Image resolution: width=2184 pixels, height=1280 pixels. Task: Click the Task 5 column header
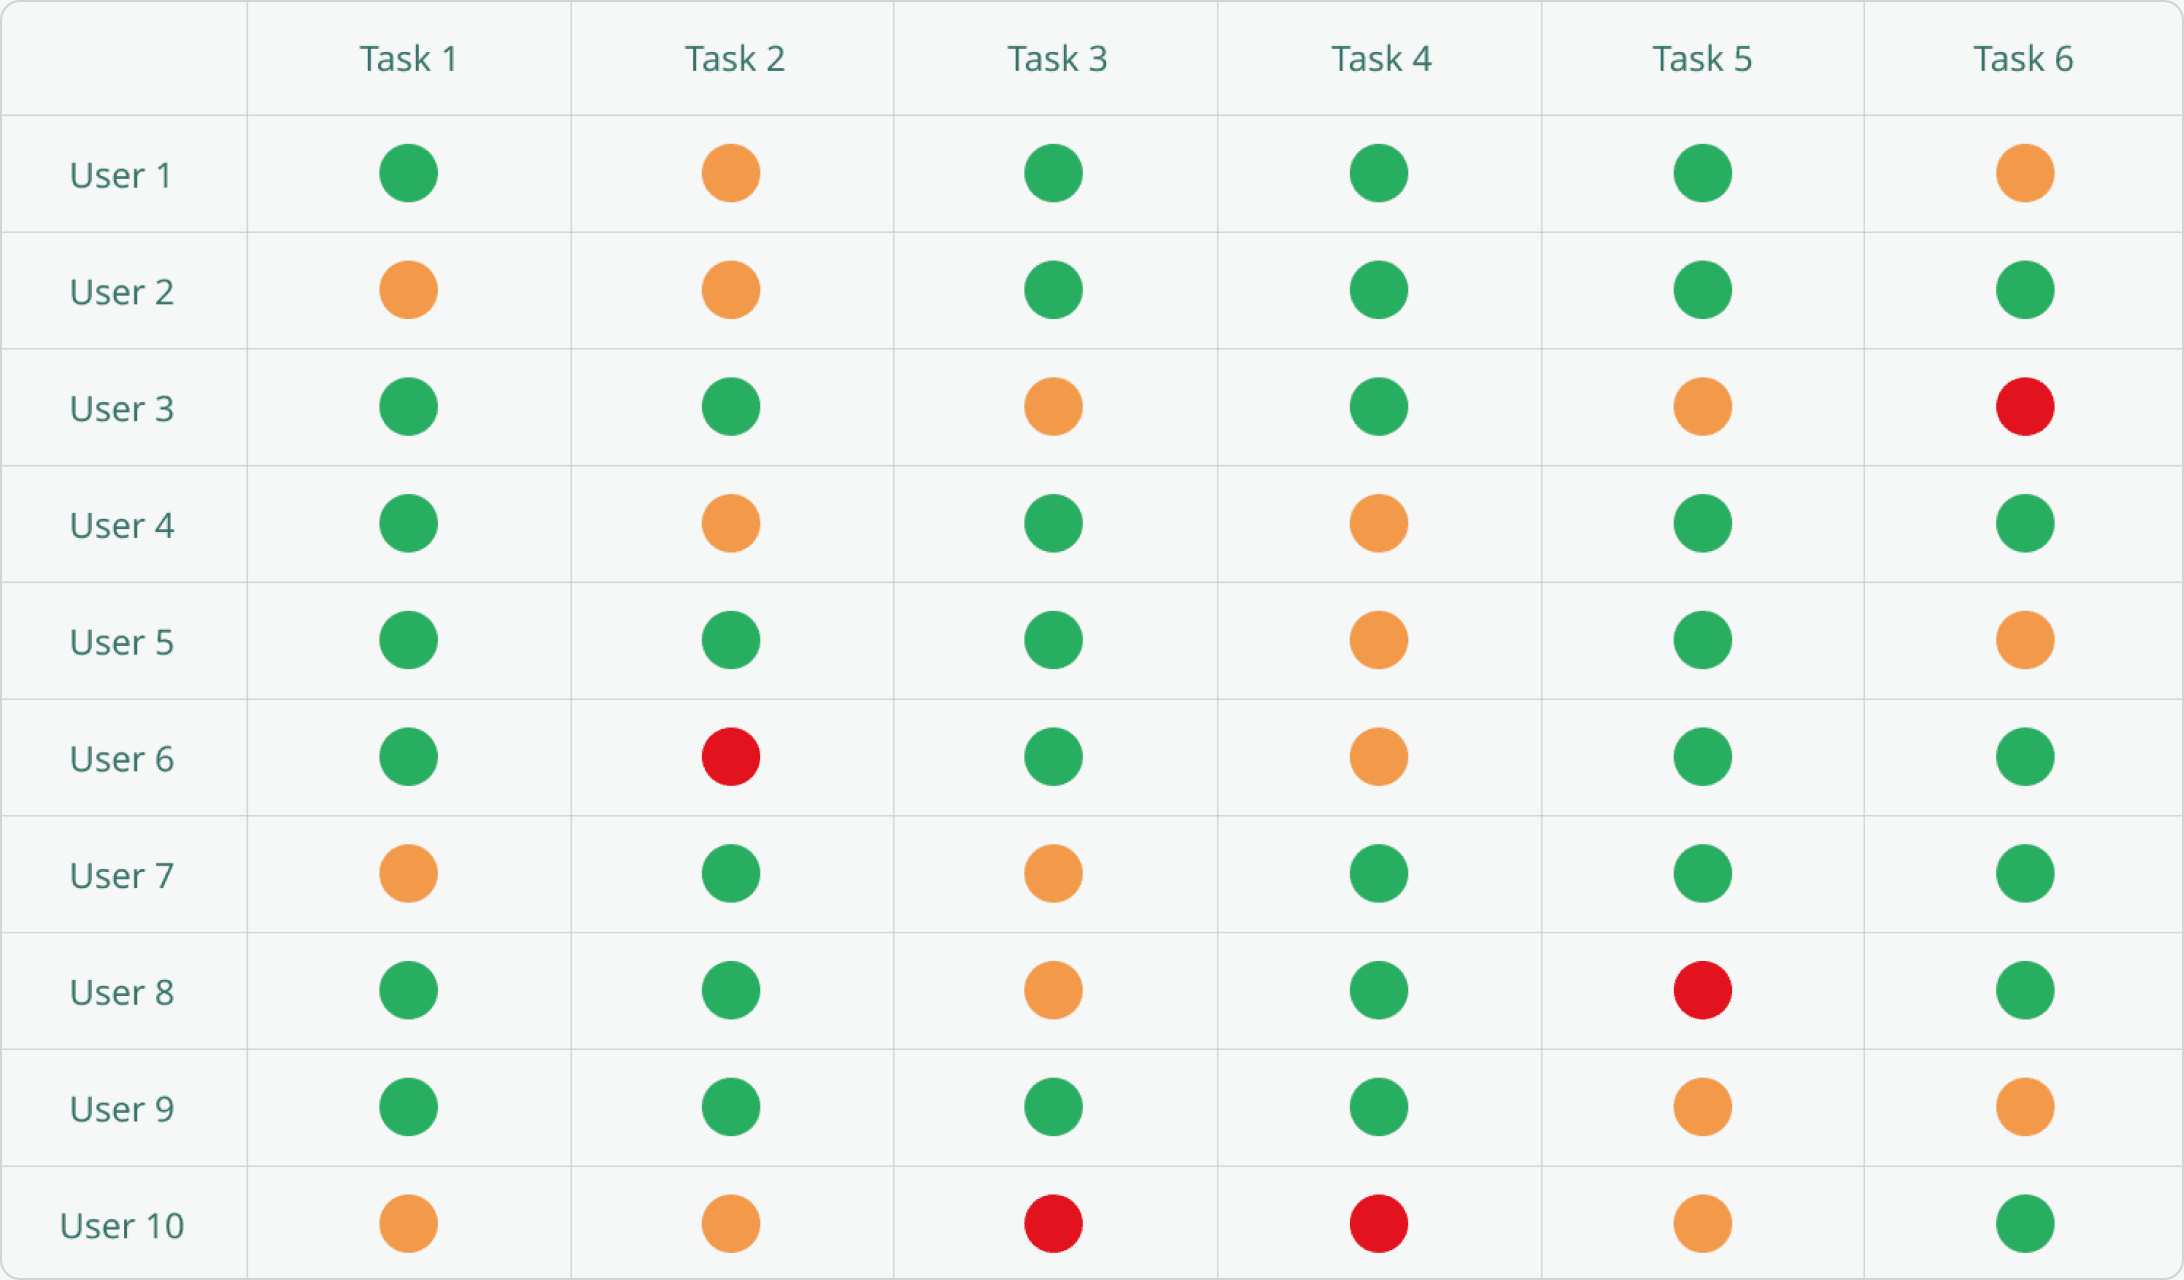[1702, 59]
